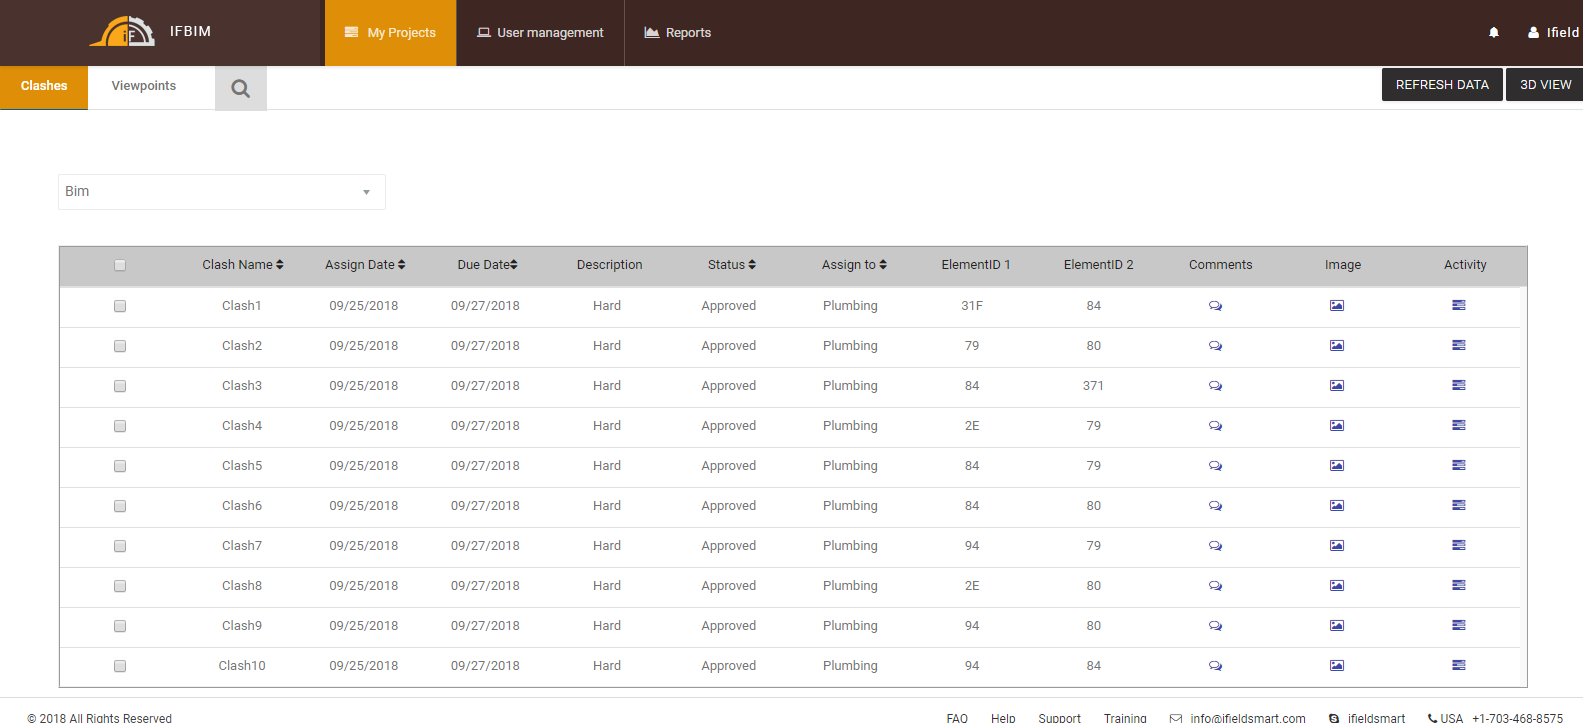Open the activity log icon for Clash5
This screenshot has height=723, width=1583.
pyautogui.click(x=1459, y=466)
